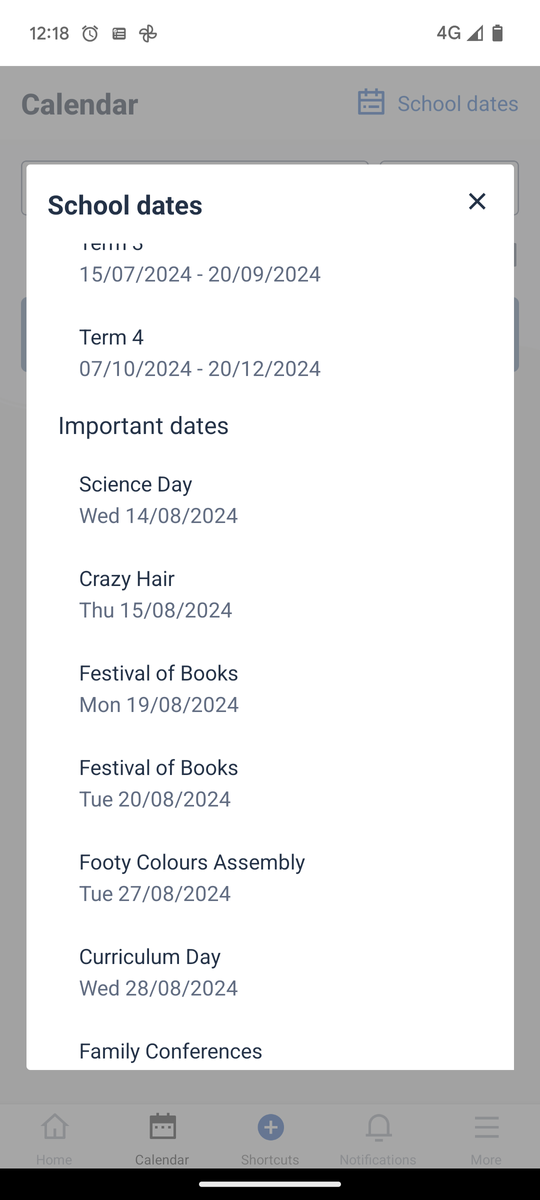Tap the battery icon in status bar

[498, 33]
